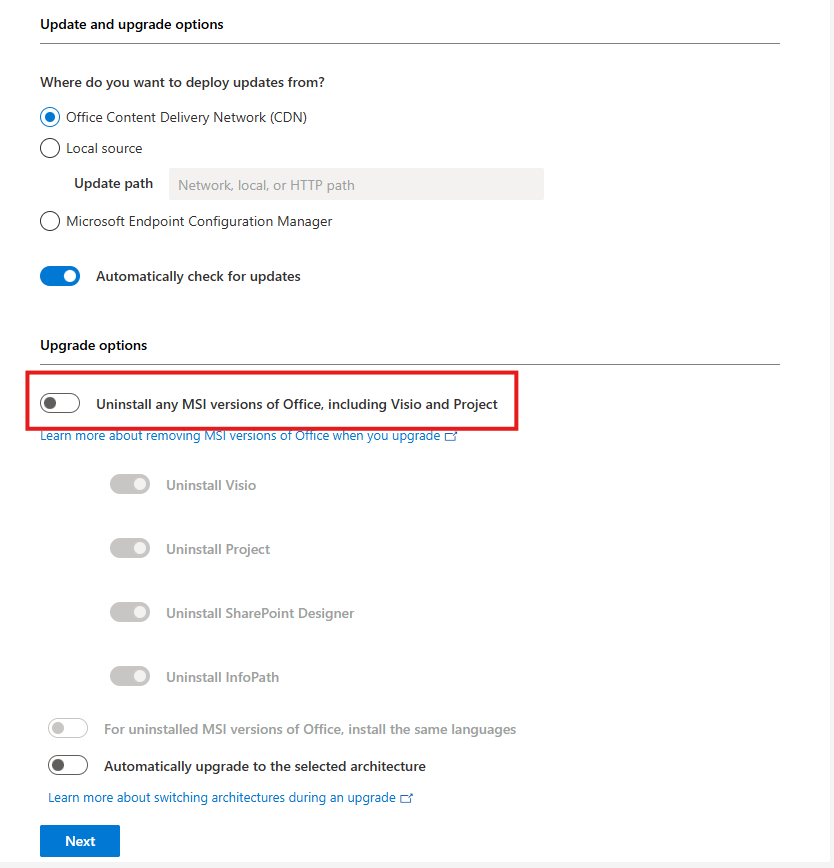Viewport: 834px width, 868px height.
Task: Click external link icon after architectures link
Action: pos(407,798)
